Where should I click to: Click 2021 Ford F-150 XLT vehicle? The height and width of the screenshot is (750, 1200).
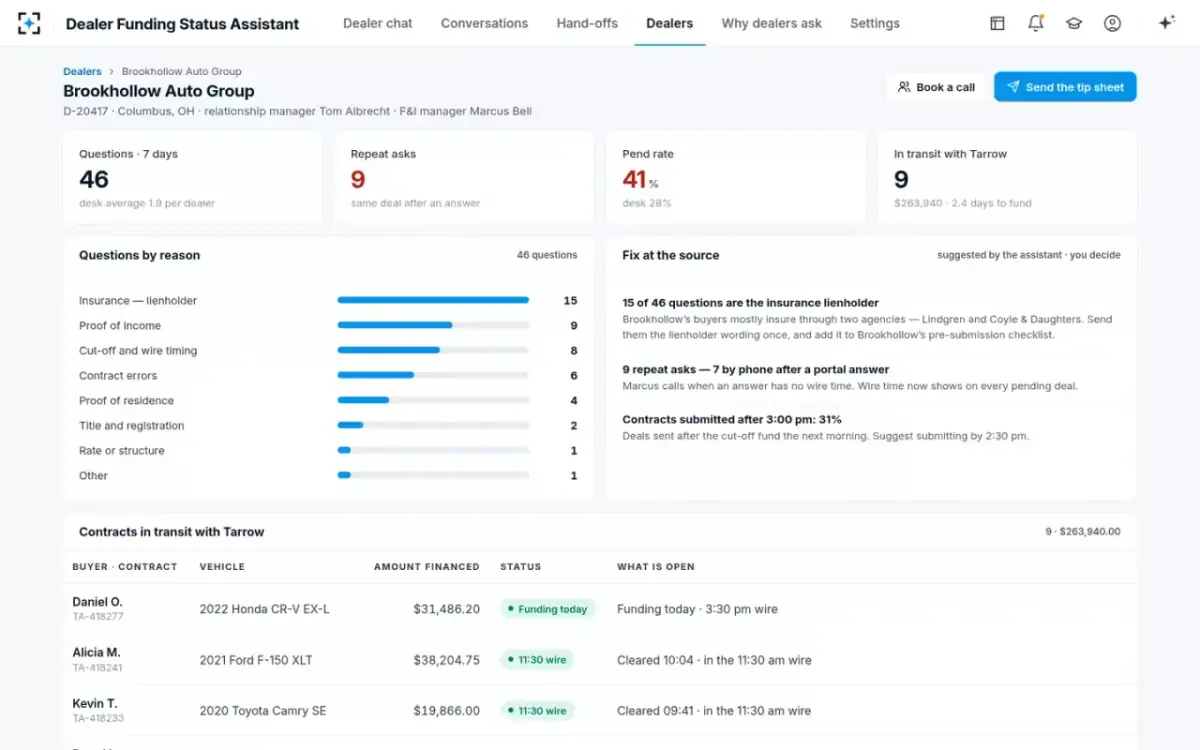click(256, 660)
